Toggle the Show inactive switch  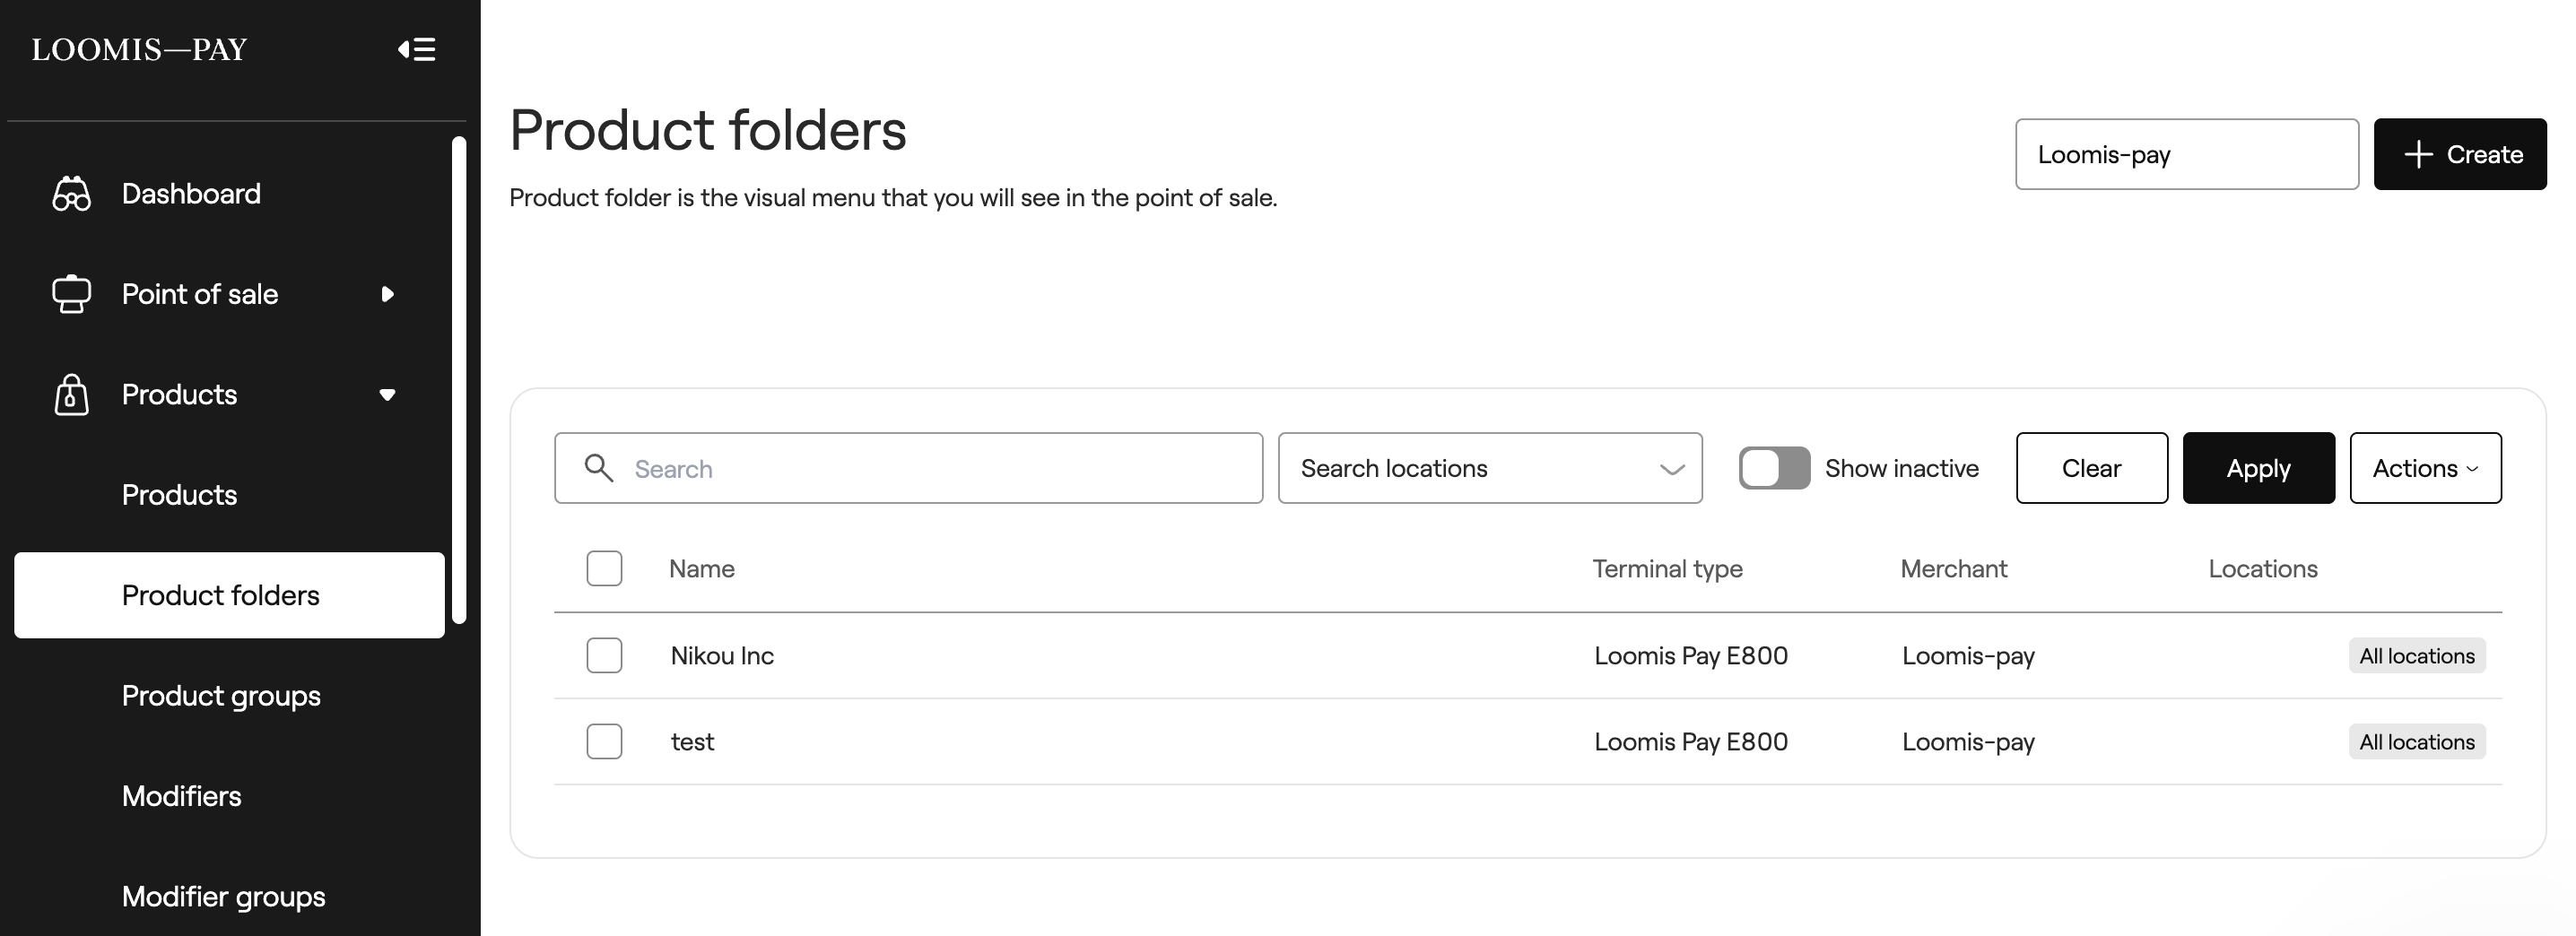tap(1774, 468)
